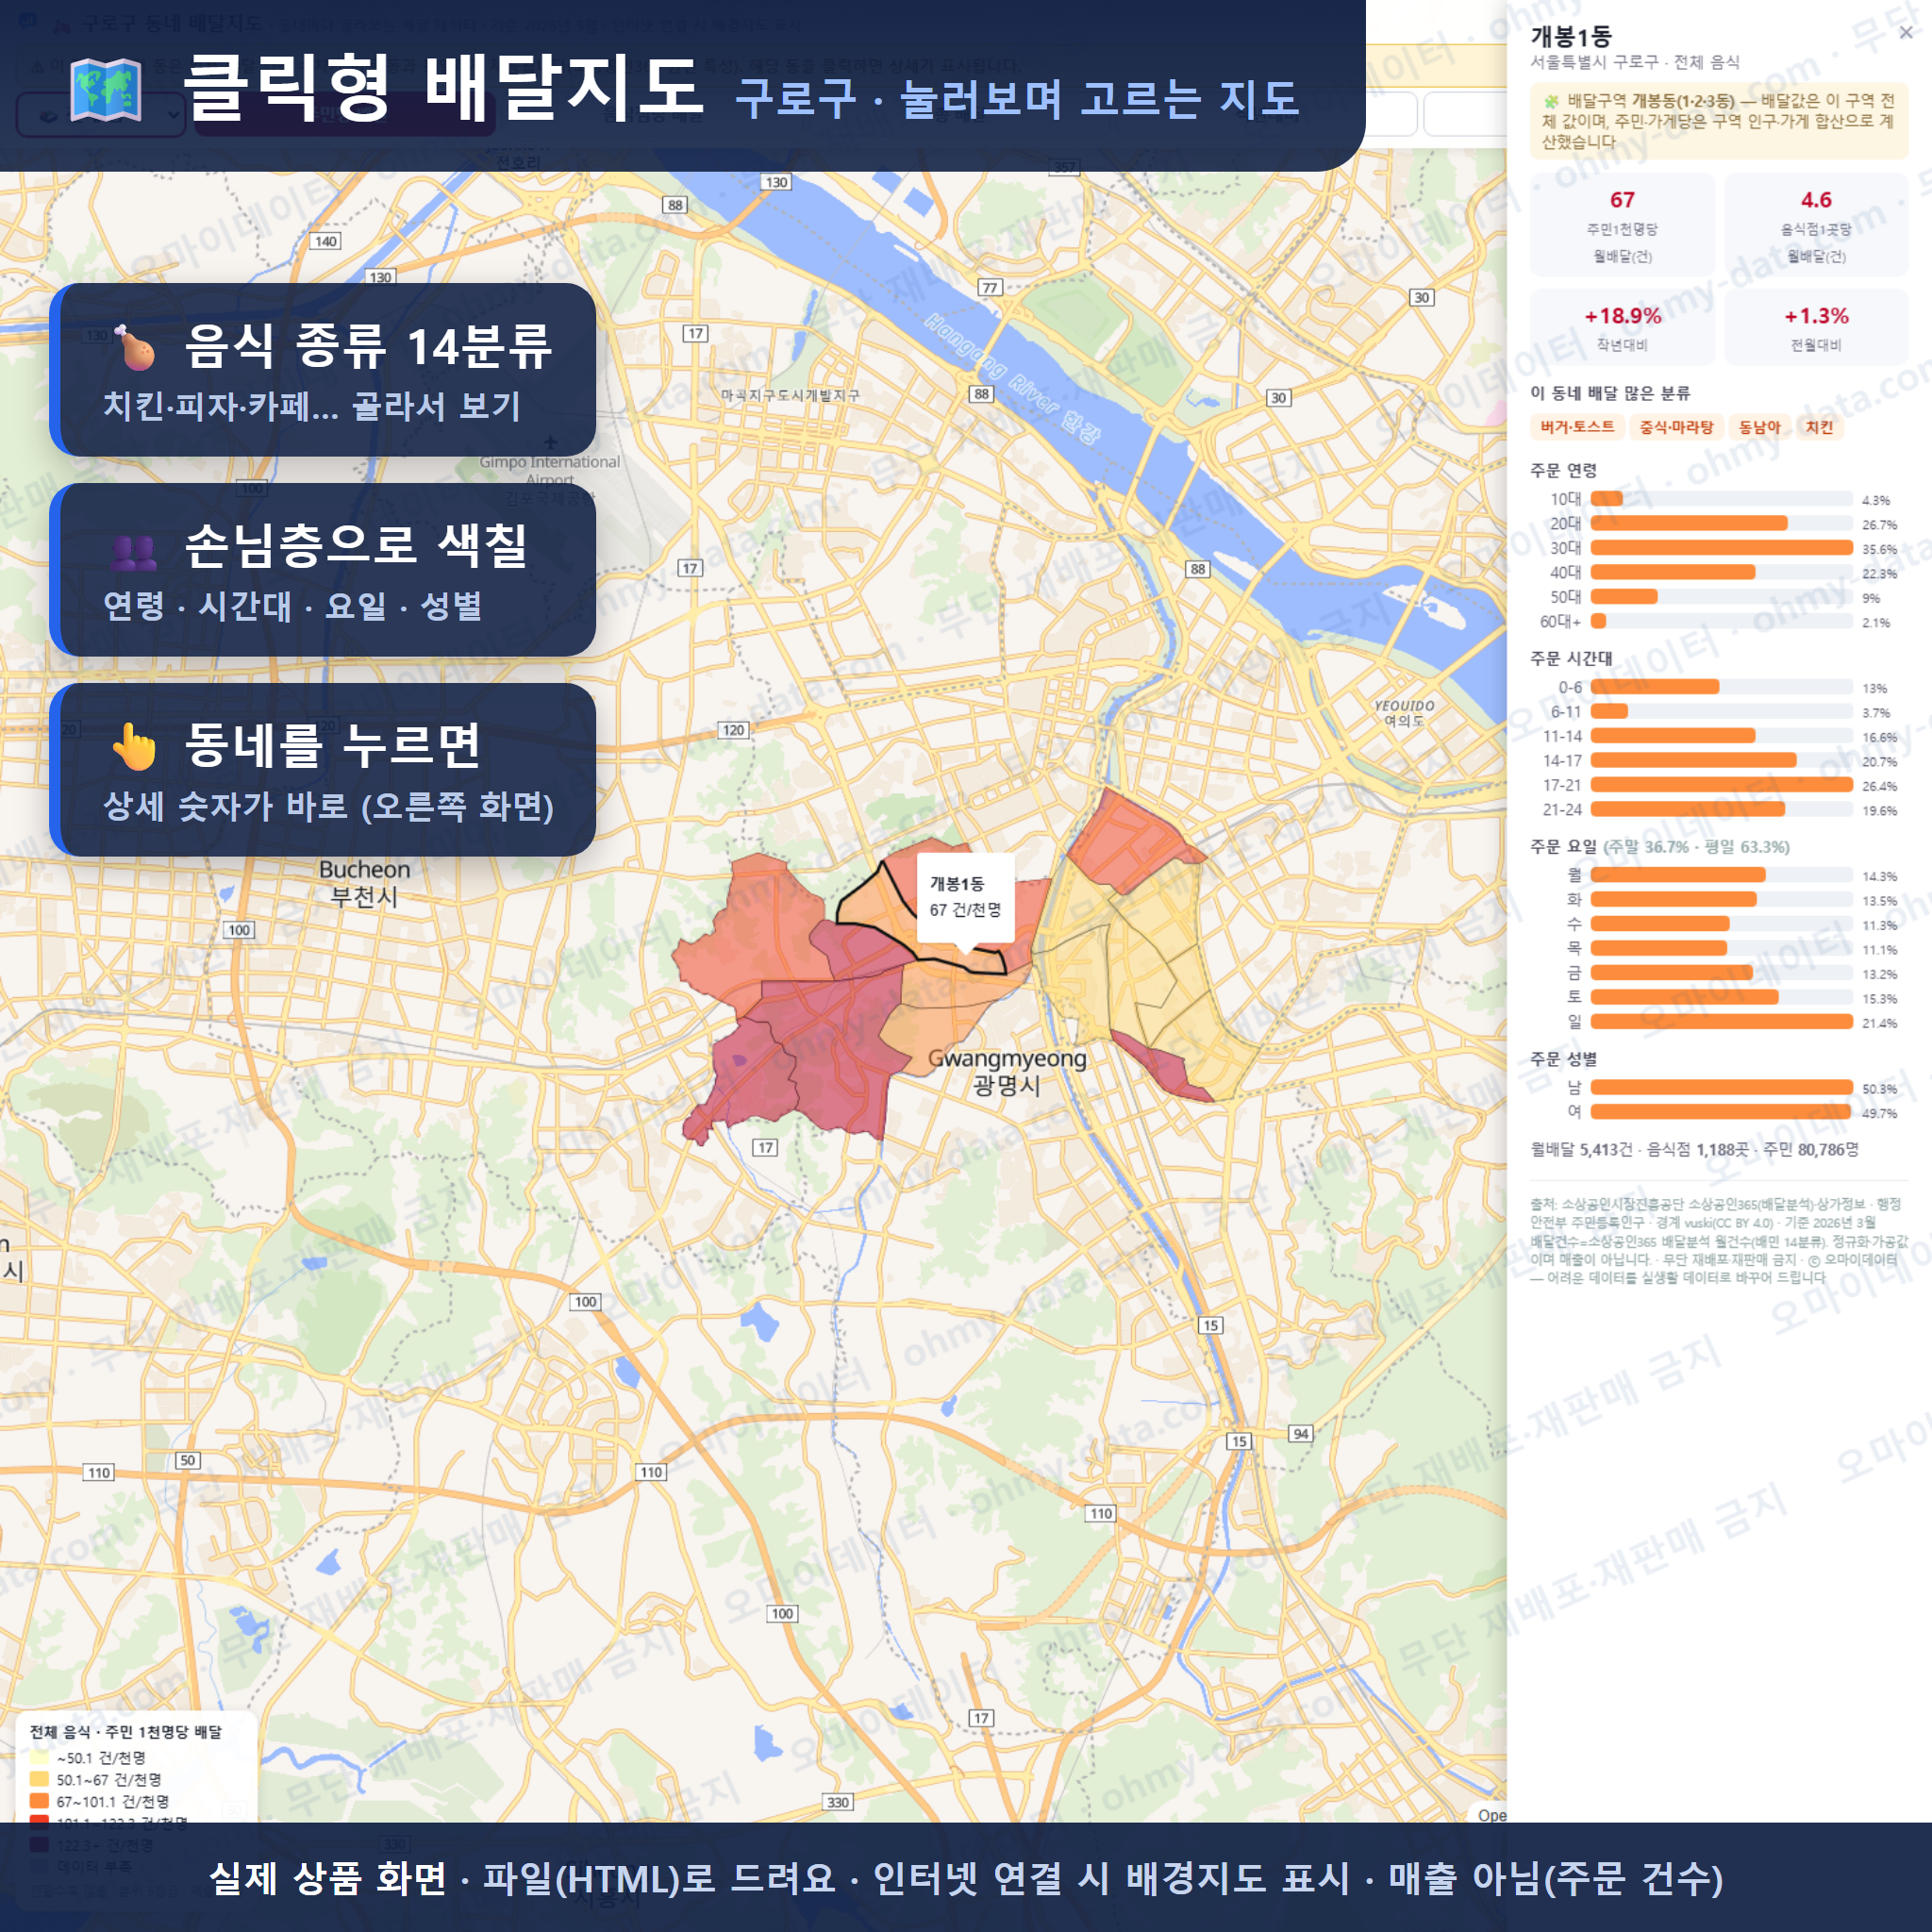Click the 67~101.1 건/천명 legend swatch
The height and width of the screenshot is (1932, 1932).
[39, 1802]
